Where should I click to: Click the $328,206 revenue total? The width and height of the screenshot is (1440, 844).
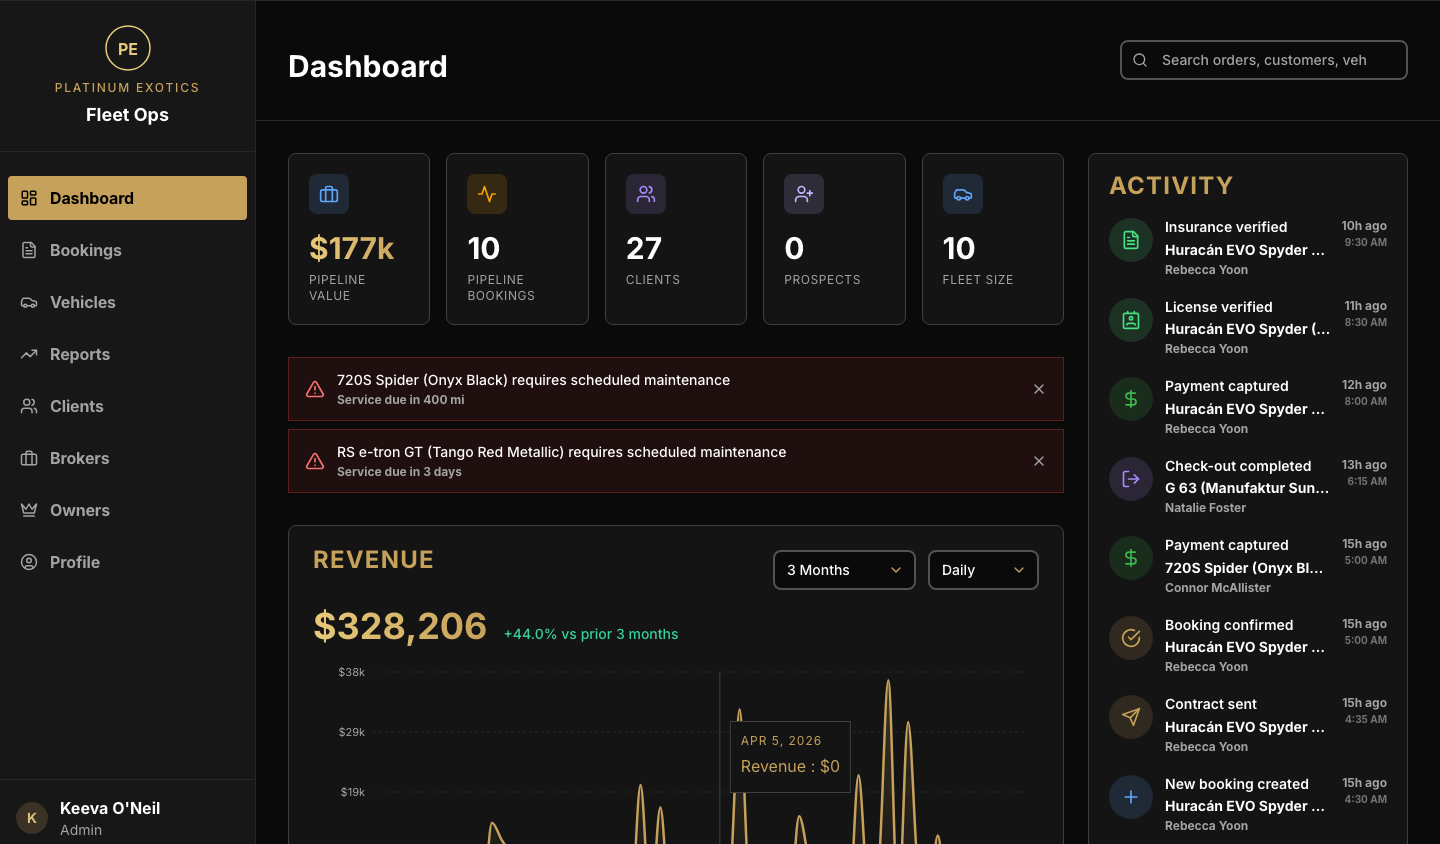point(400,626)
